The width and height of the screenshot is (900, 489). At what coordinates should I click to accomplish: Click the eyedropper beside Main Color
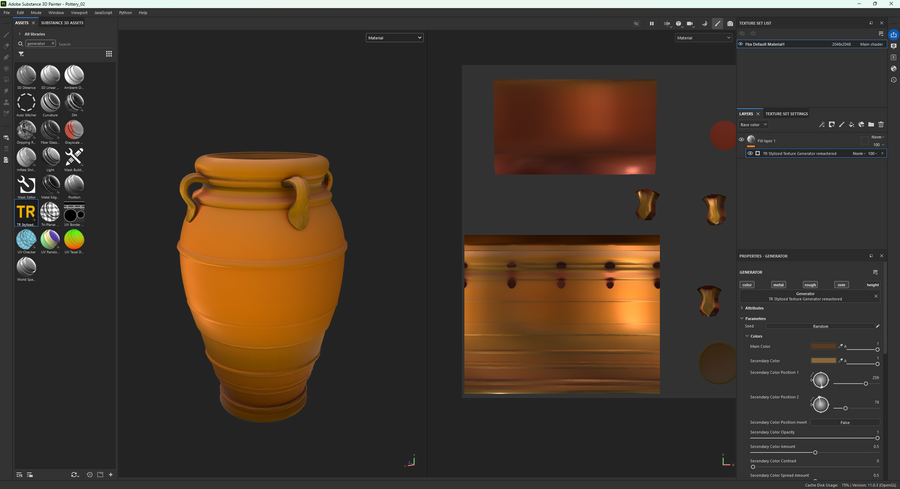(841, 346)
